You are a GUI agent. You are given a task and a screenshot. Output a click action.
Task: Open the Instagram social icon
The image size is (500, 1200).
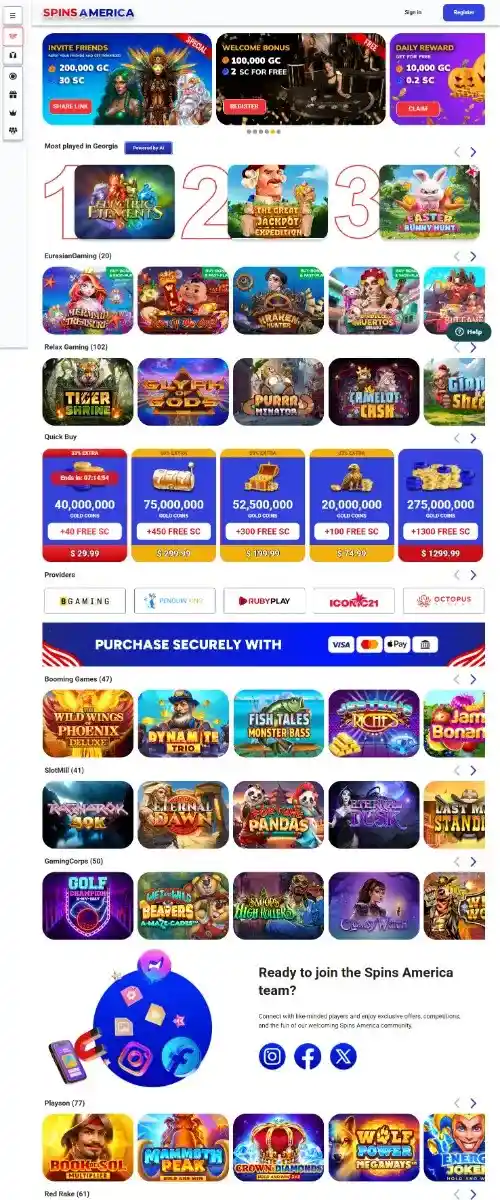pos(272,1056)
